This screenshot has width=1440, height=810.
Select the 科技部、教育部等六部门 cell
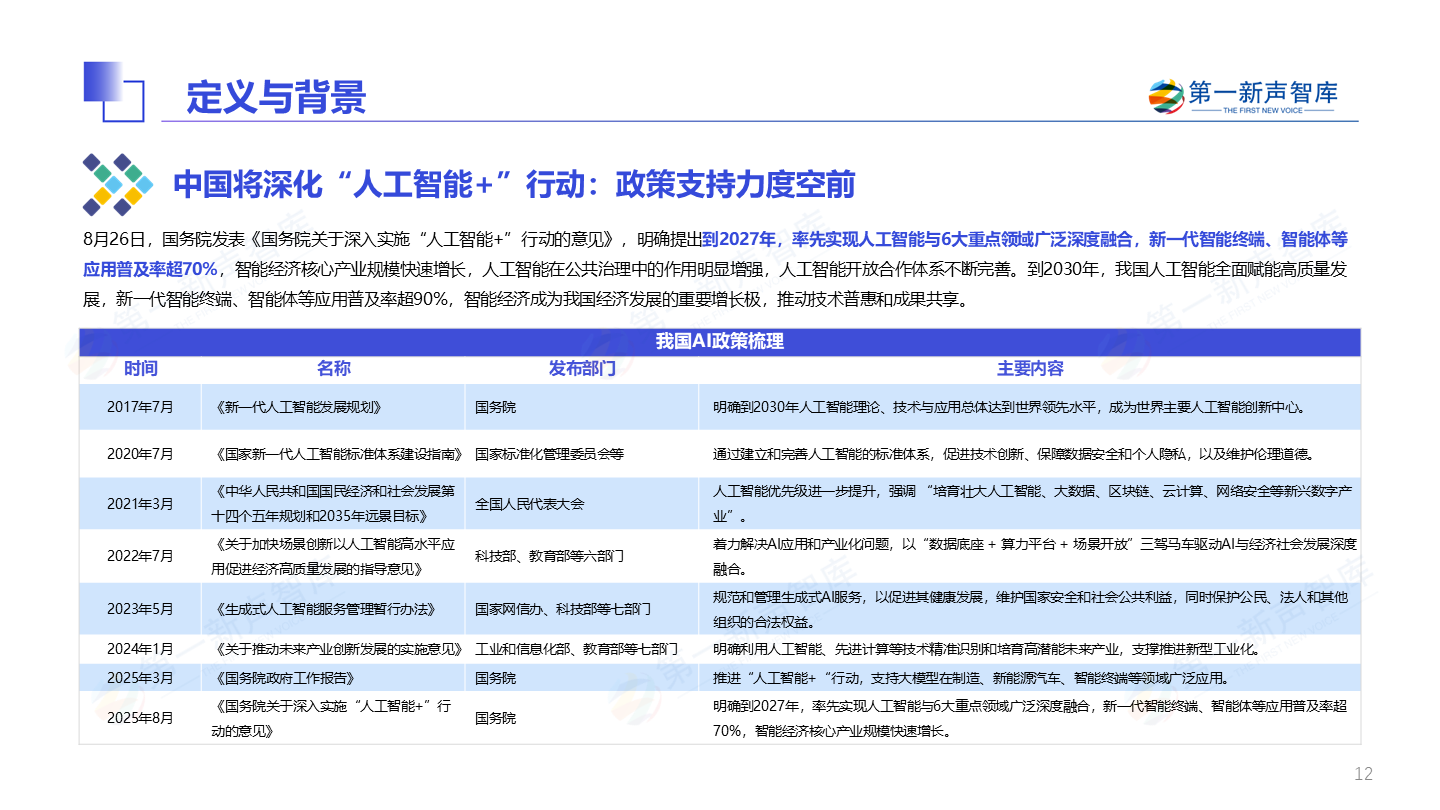point(549,556)
